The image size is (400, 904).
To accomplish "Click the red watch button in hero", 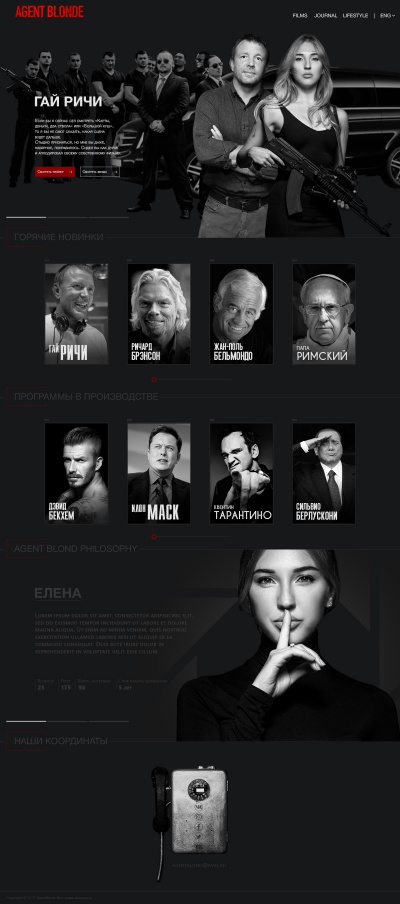I will [x=55, y=171].
